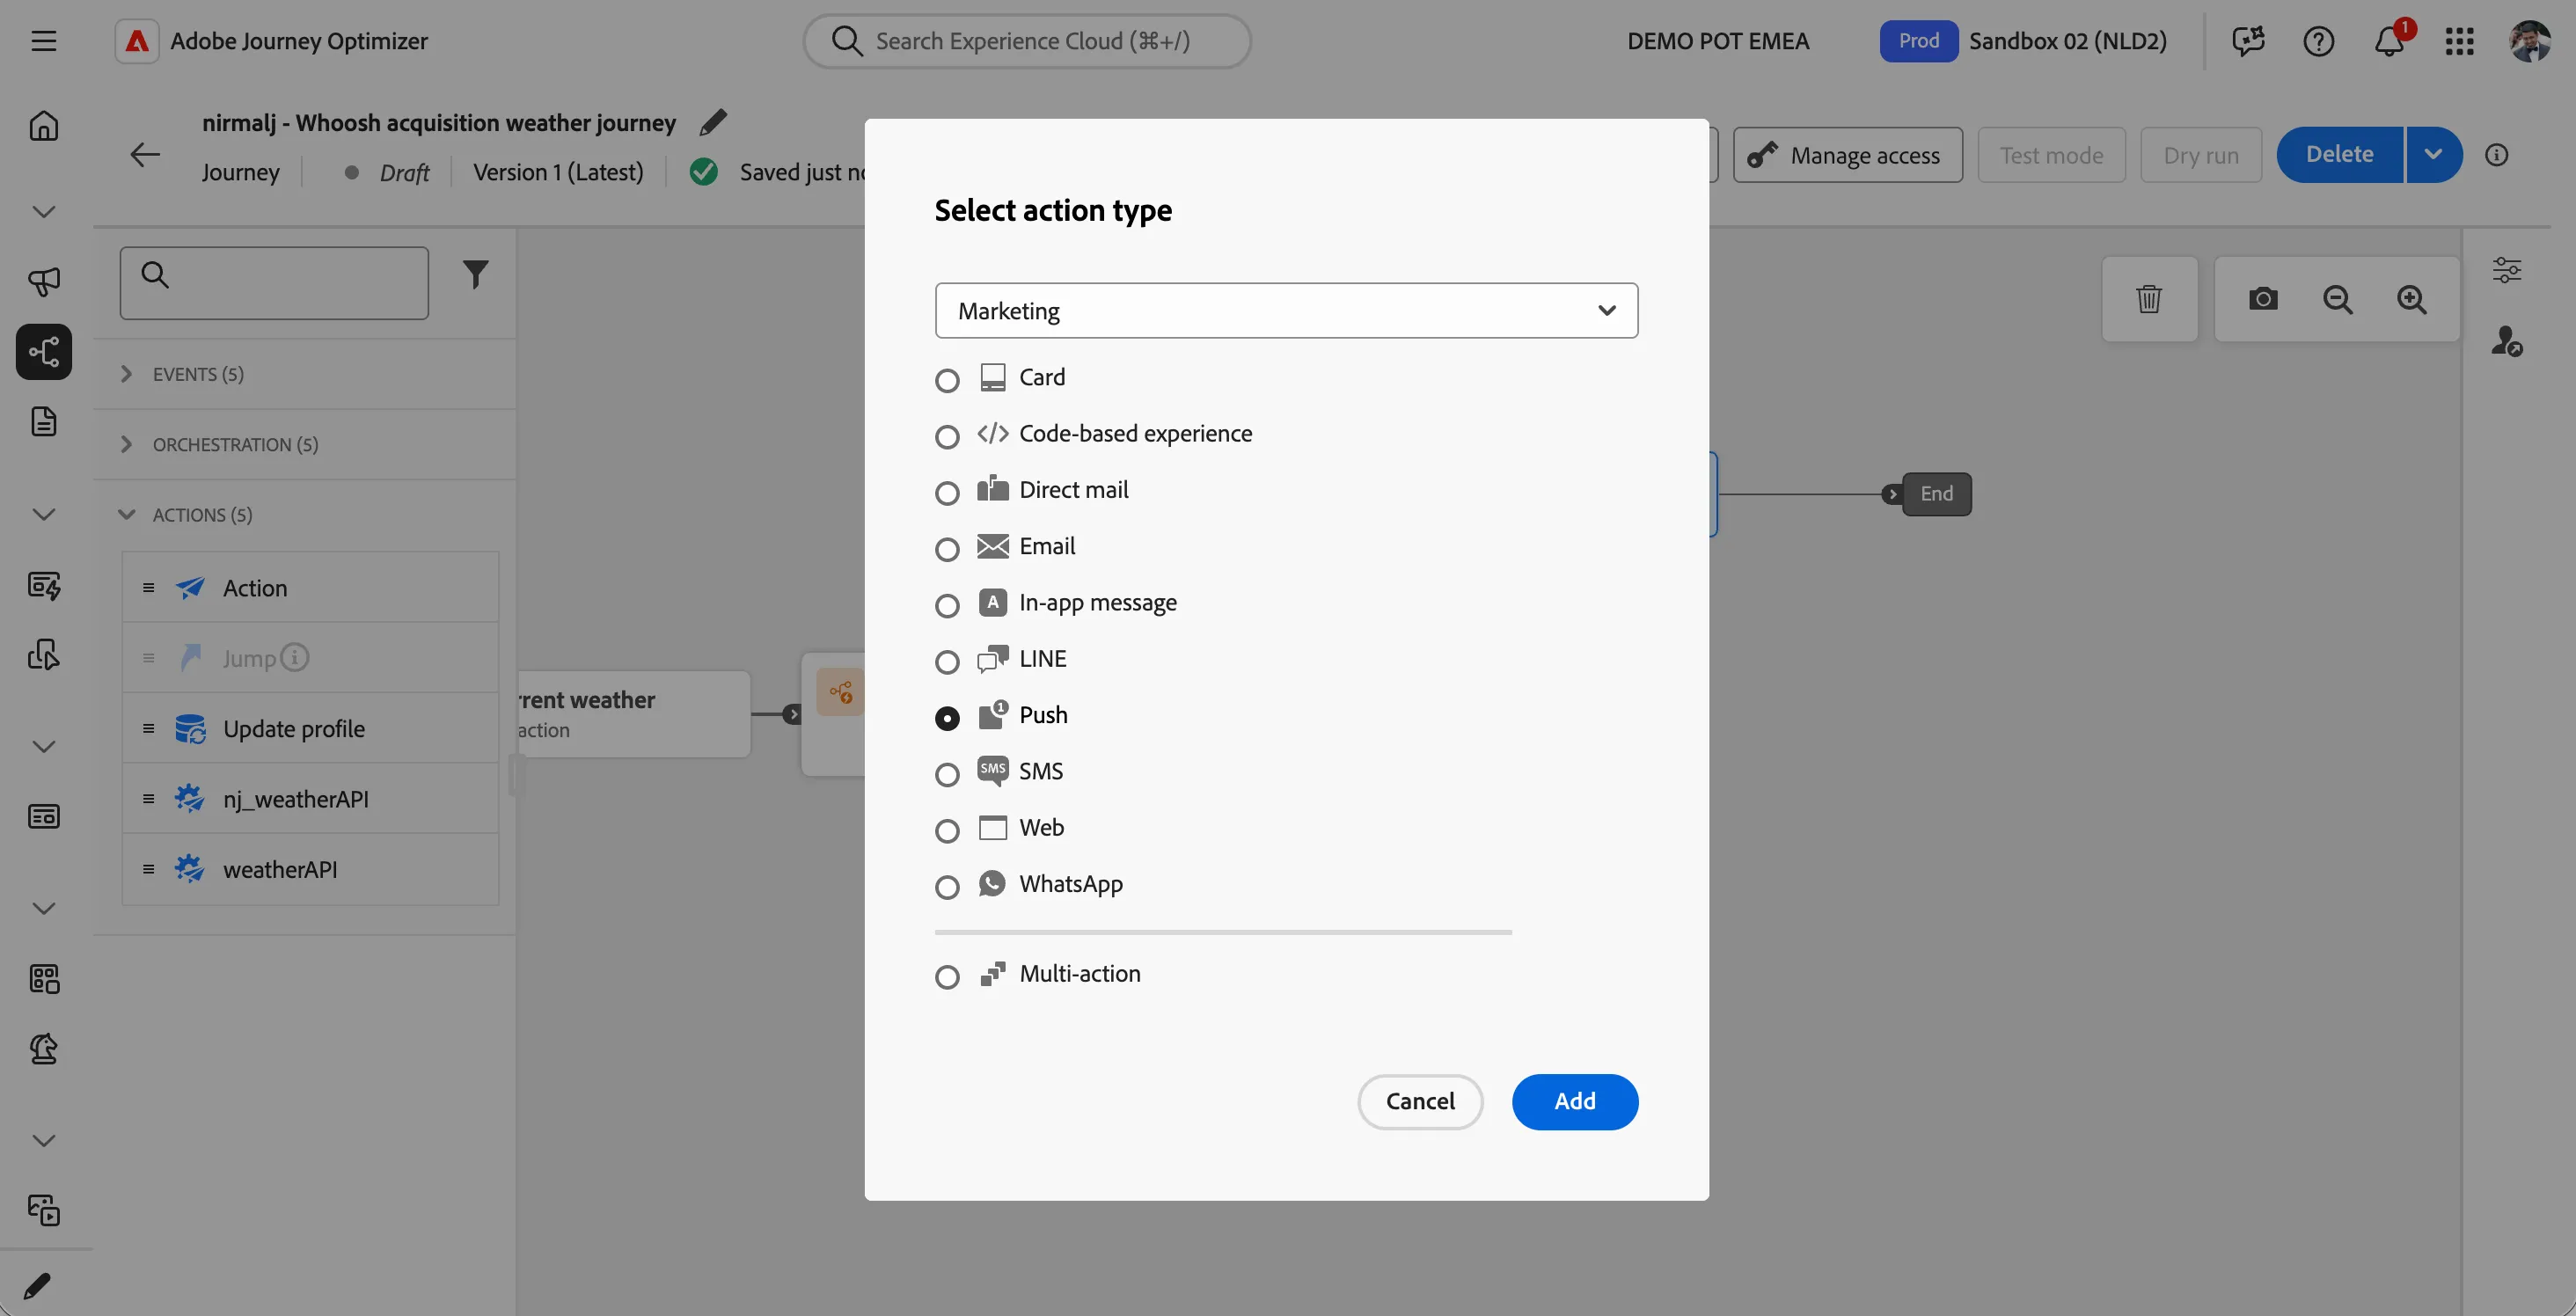Zoom in on the journey canvas

click(x=2412, y=299)
